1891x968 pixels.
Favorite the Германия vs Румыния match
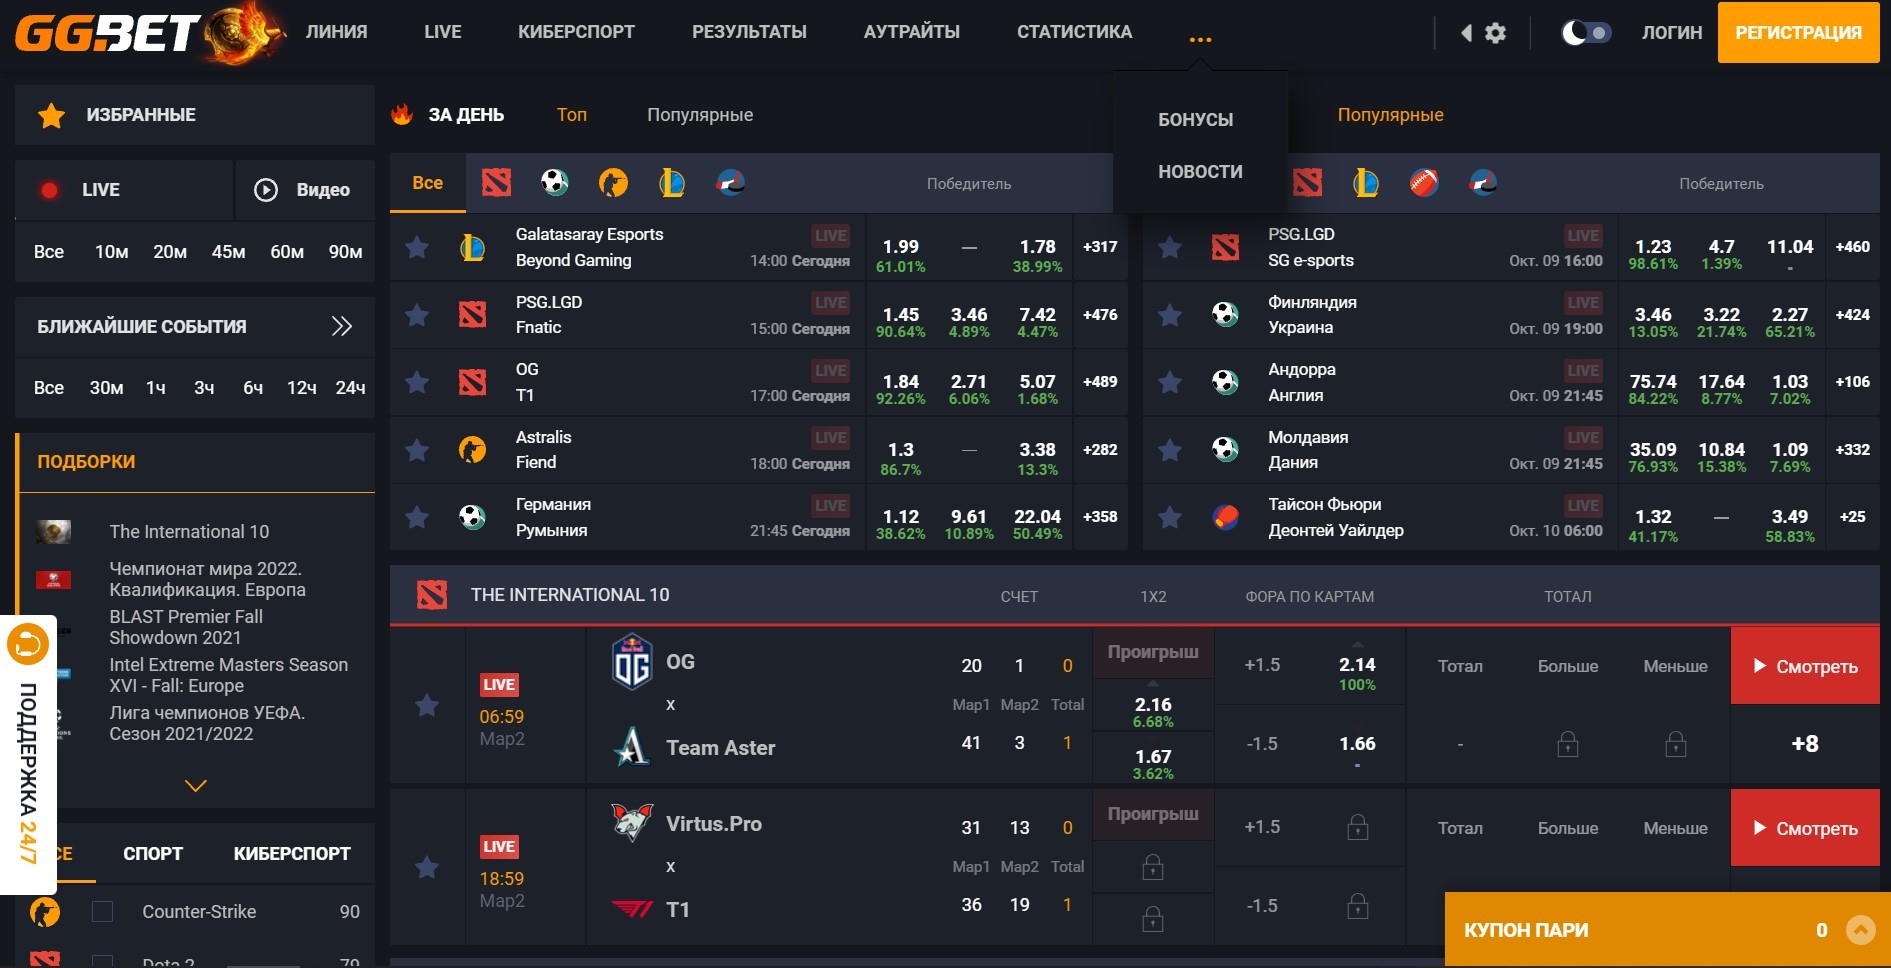pyautogui.click(x=417, y=517)
